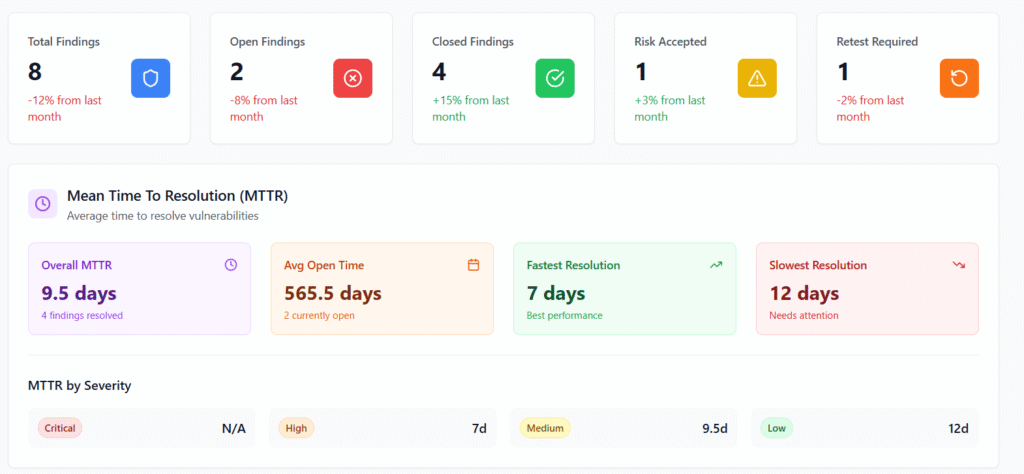The height and width of the screenshot is (474, 1024).
Task: Click the Total Findings count 8
Action: [35, 72]
